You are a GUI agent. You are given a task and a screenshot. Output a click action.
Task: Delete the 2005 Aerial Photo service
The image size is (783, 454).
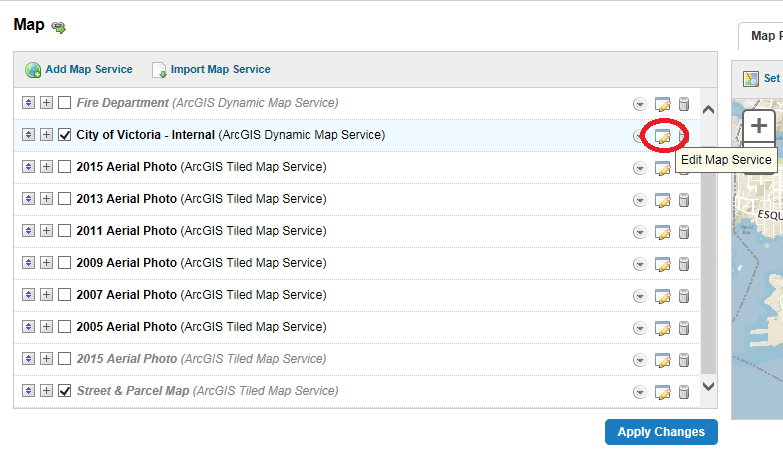click(684, 328)
